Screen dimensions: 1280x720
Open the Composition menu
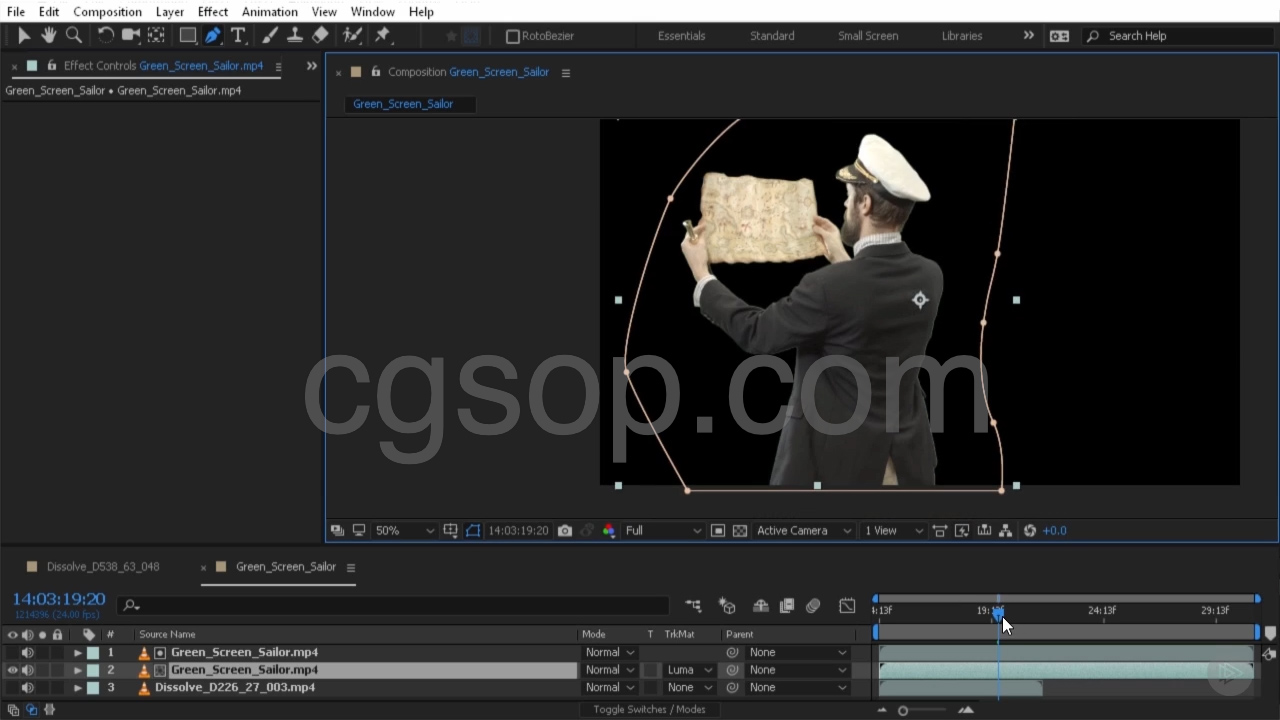107,12
